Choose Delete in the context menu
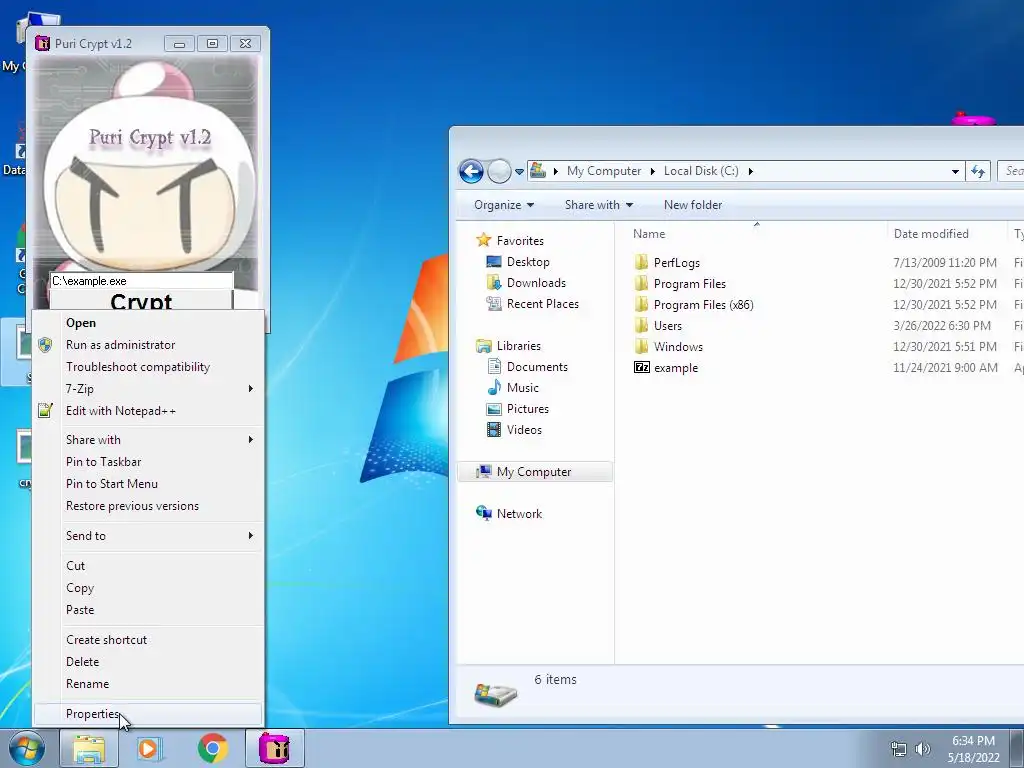1024x768 pixels. pos(148,662)
